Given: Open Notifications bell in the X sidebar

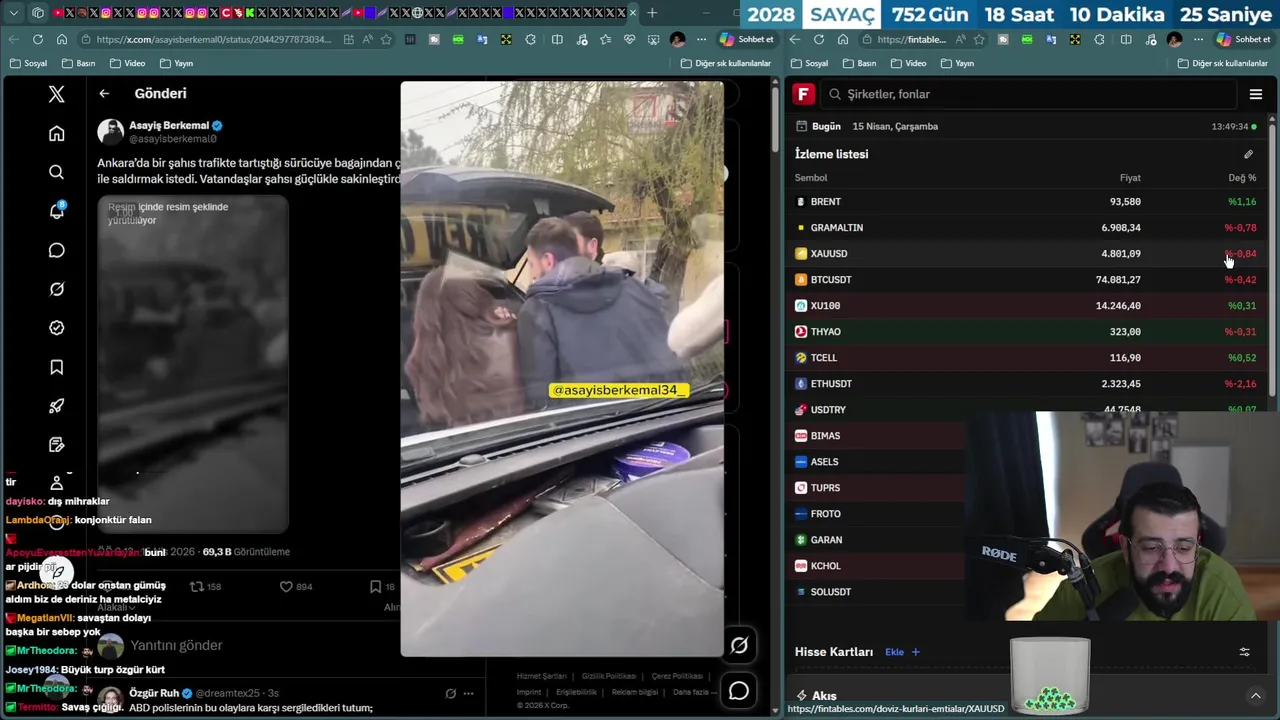Looking at the screenshot, I should (57, 211).
